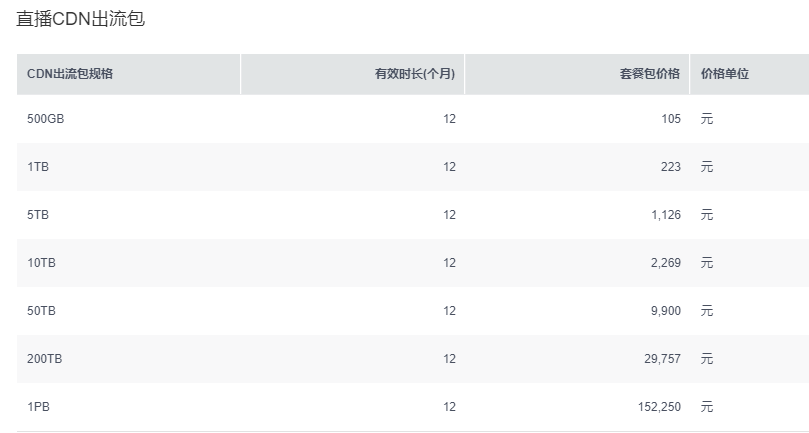This screenshot has width=809, height=433.
Task: Click the 1,126 price value
Action: click(666, 215)
